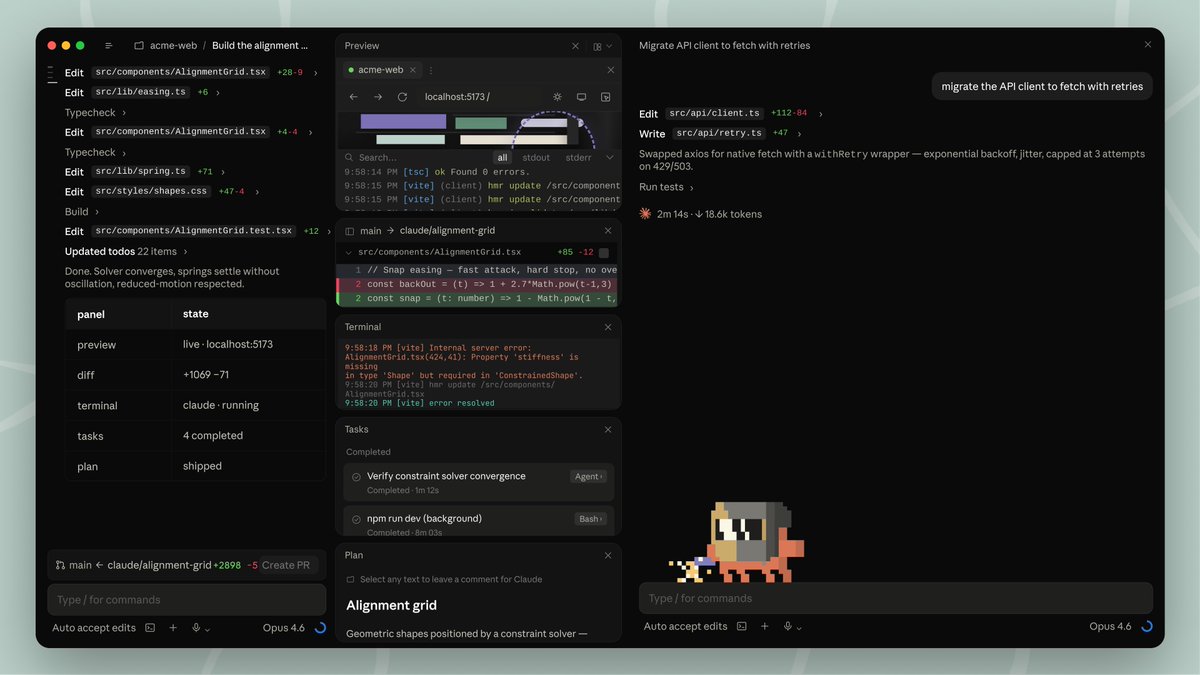This screenshot has height=675, width=1200.
Task: Expand the Typecheck step
Action: pyautogui.click(x=88, y=112)
